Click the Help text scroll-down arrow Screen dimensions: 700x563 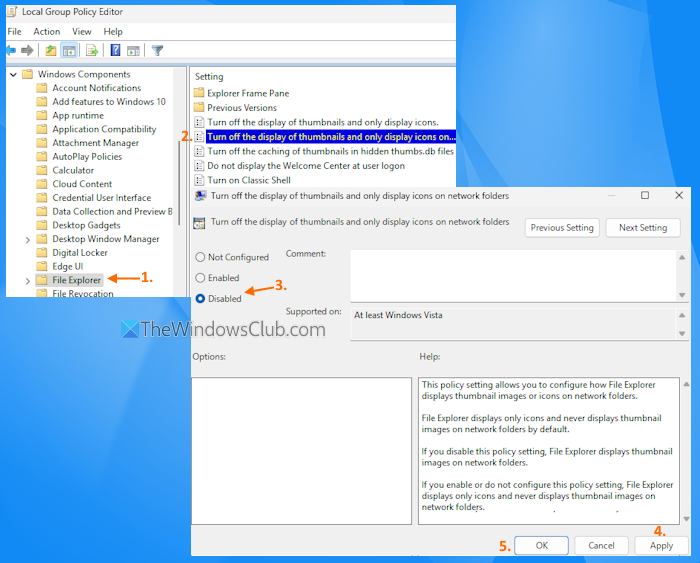[x=686, y=519]
